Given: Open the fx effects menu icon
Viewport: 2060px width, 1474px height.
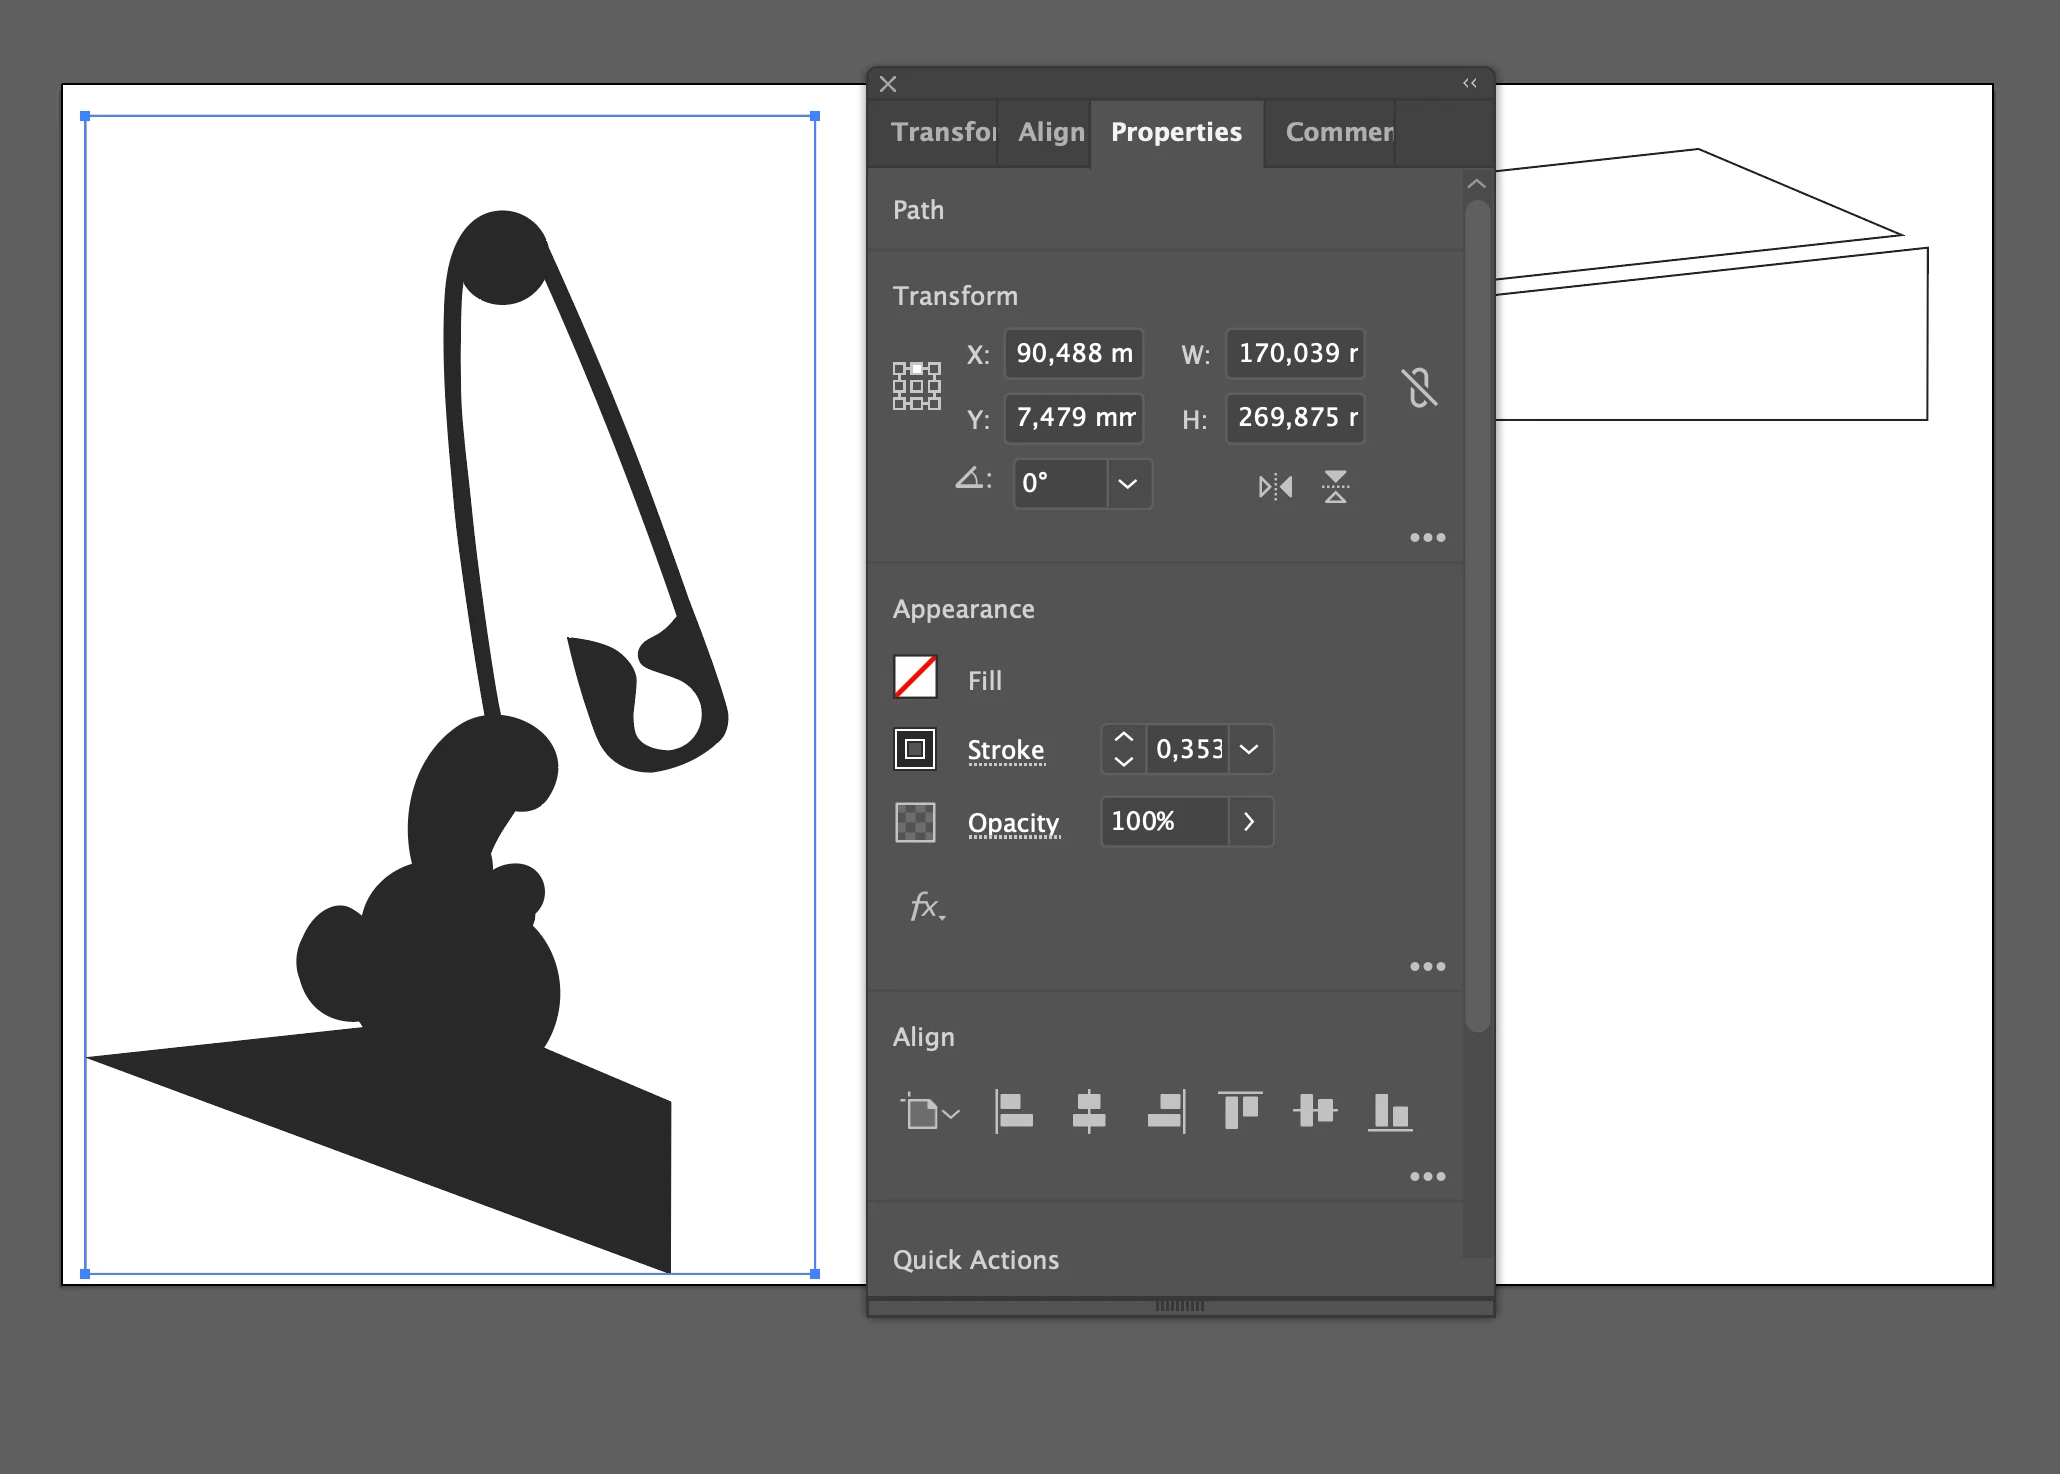Looking at the screenshot, I should coord(926,907).
